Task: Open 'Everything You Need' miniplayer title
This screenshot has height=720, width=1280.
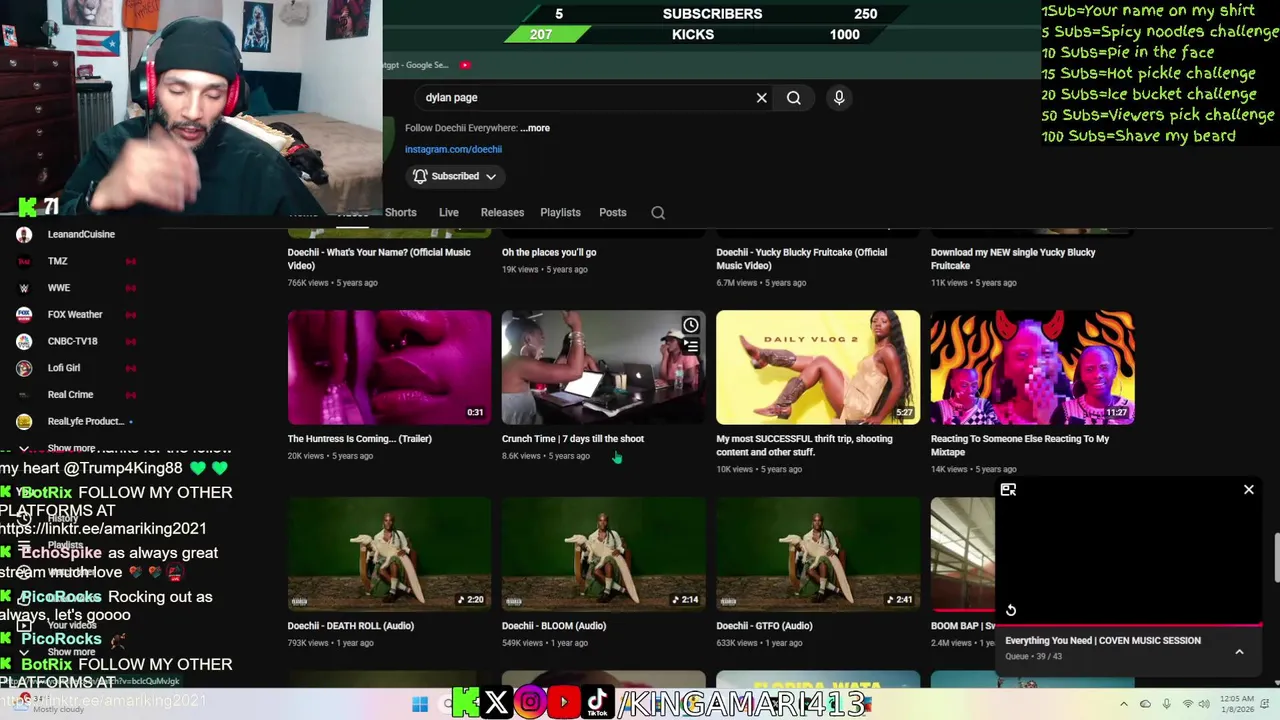Action: 1103,641
